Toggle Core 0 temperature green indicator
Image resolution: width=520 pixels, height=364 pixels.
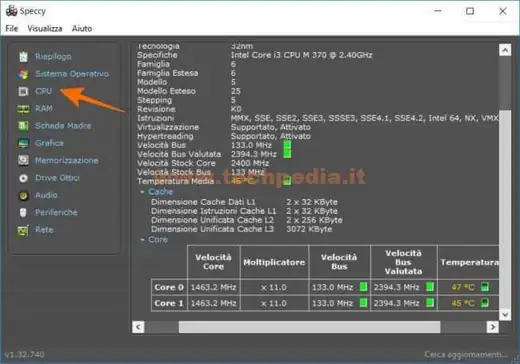pyautogui.click(x=485, y=287)
